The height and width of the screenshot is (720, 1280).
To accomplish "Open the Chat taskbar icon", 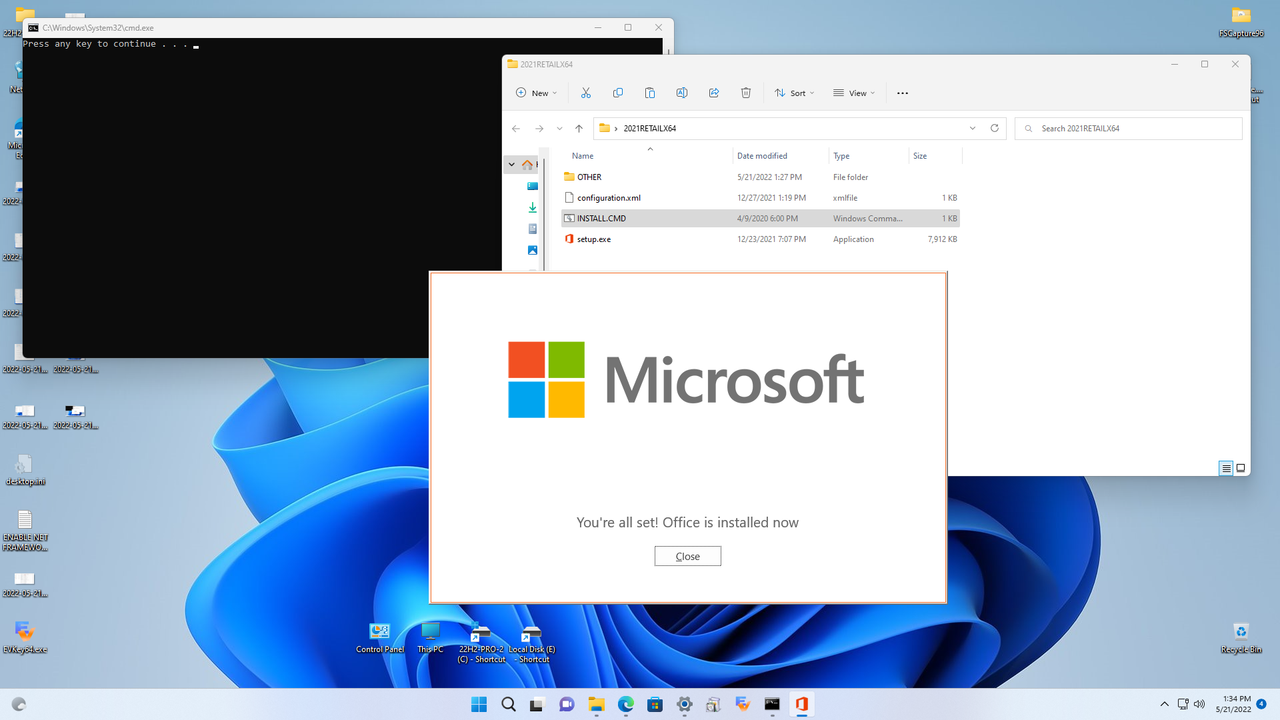I will (x=567, y=704).
